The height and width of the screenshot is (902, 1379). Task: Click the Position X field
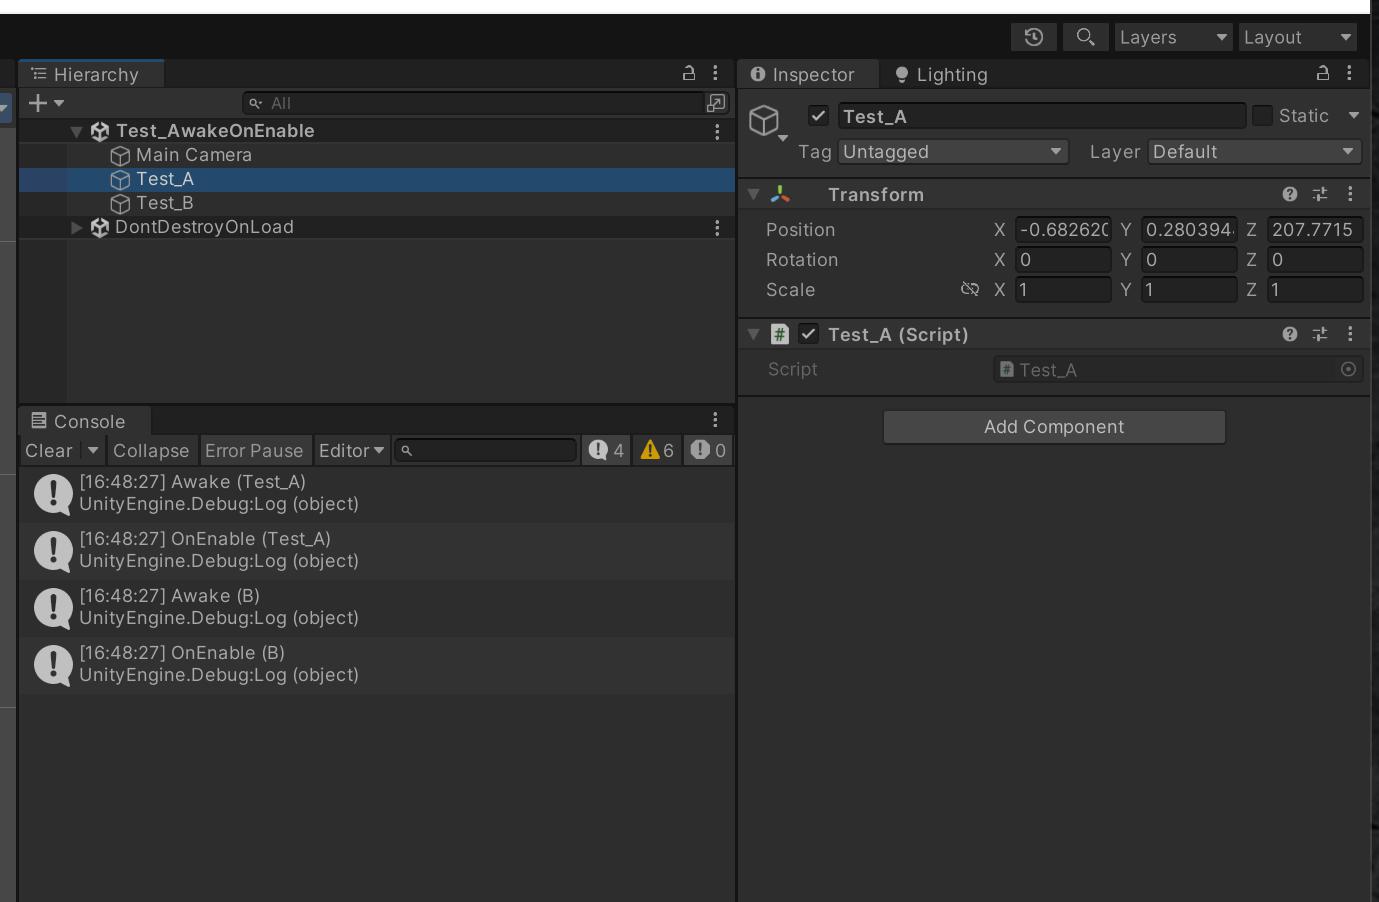pyautogui.click(x=1063, y=230)
